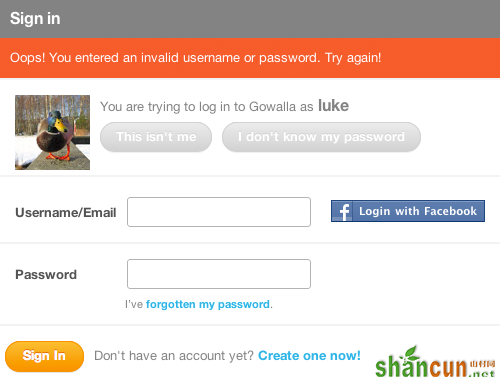
Task: Click "Don't have an account yet?" text
Action: 174,356
